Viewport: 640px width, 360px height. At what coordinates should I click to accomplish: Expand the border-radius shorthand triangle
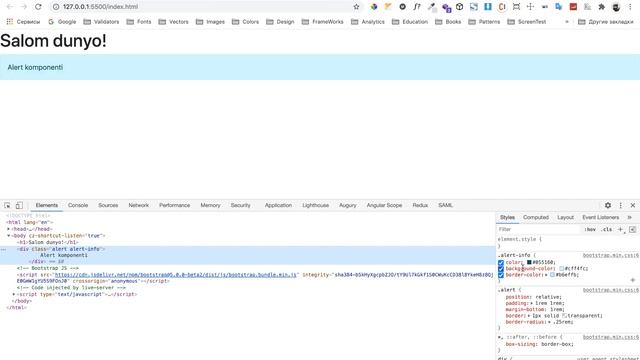pyautogui.click(x=549, y=322)
